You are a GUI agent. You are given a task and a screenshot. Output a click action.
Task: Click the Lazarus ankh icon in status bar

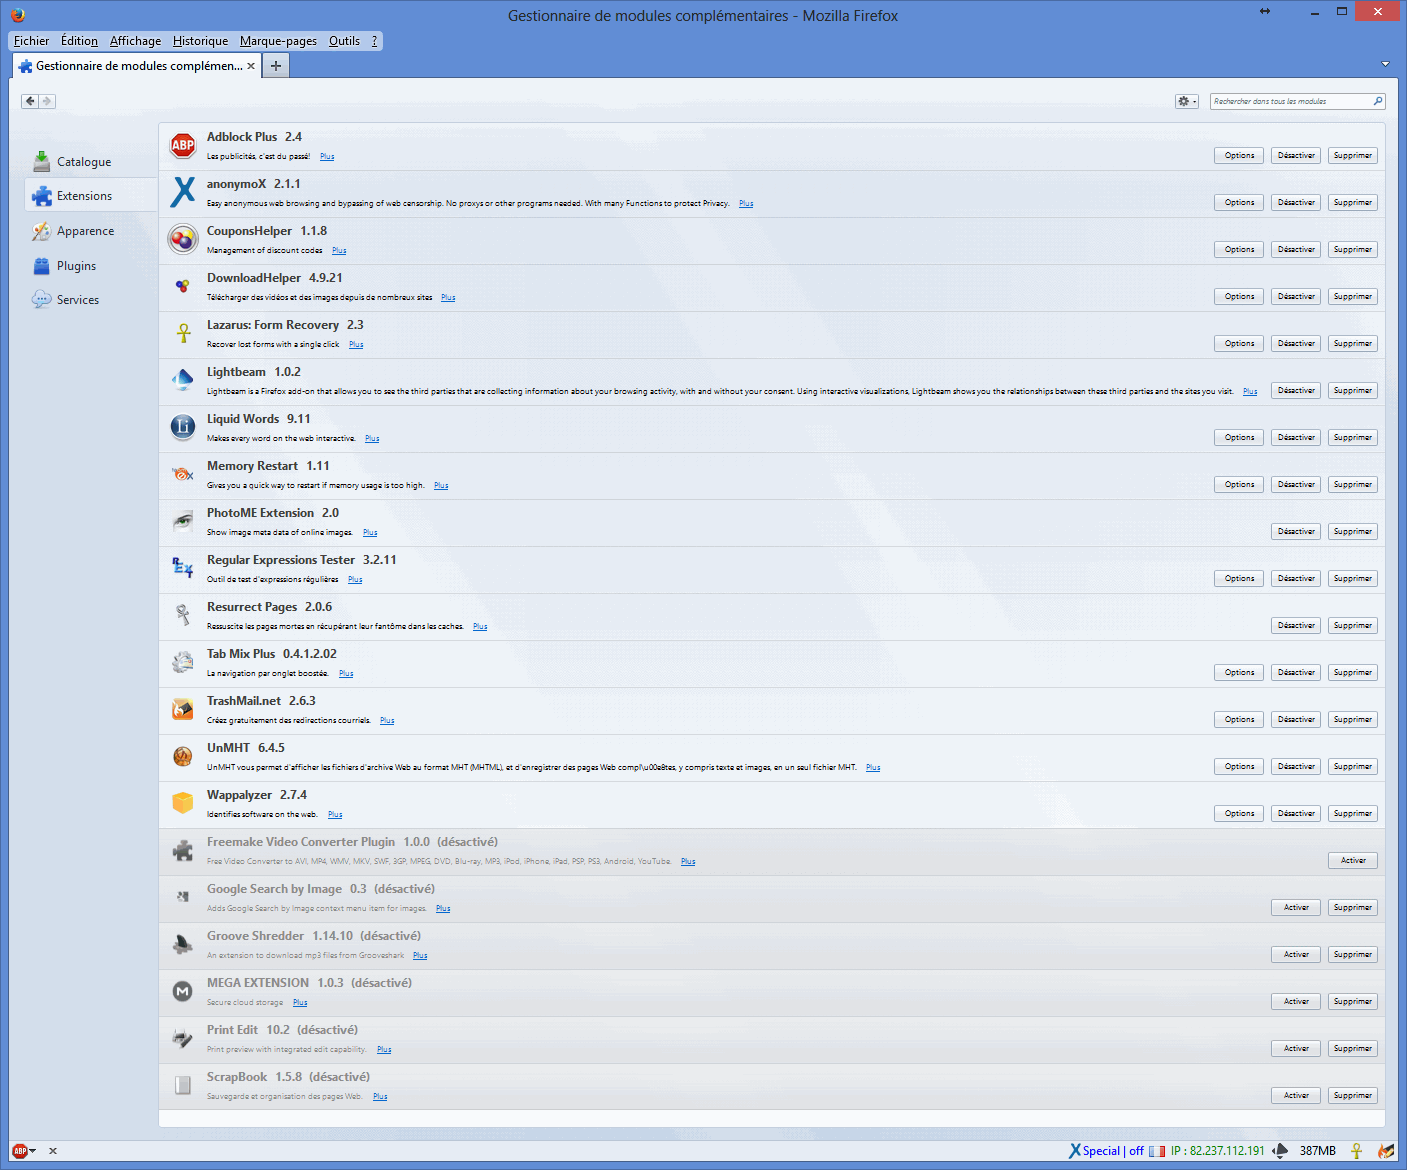tap(1357, 1151)
